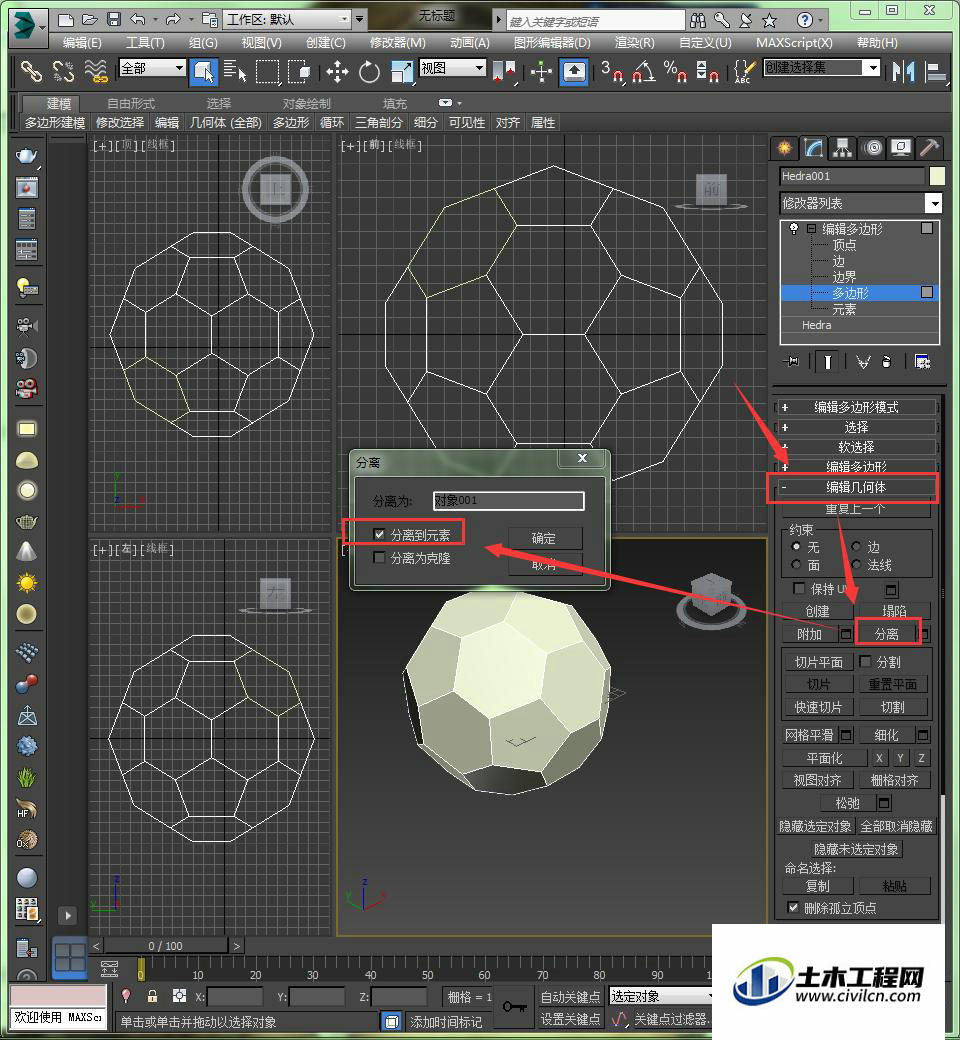Click the teapot icon in left sidebar
Screen dimensions: 960x1040
27,155
